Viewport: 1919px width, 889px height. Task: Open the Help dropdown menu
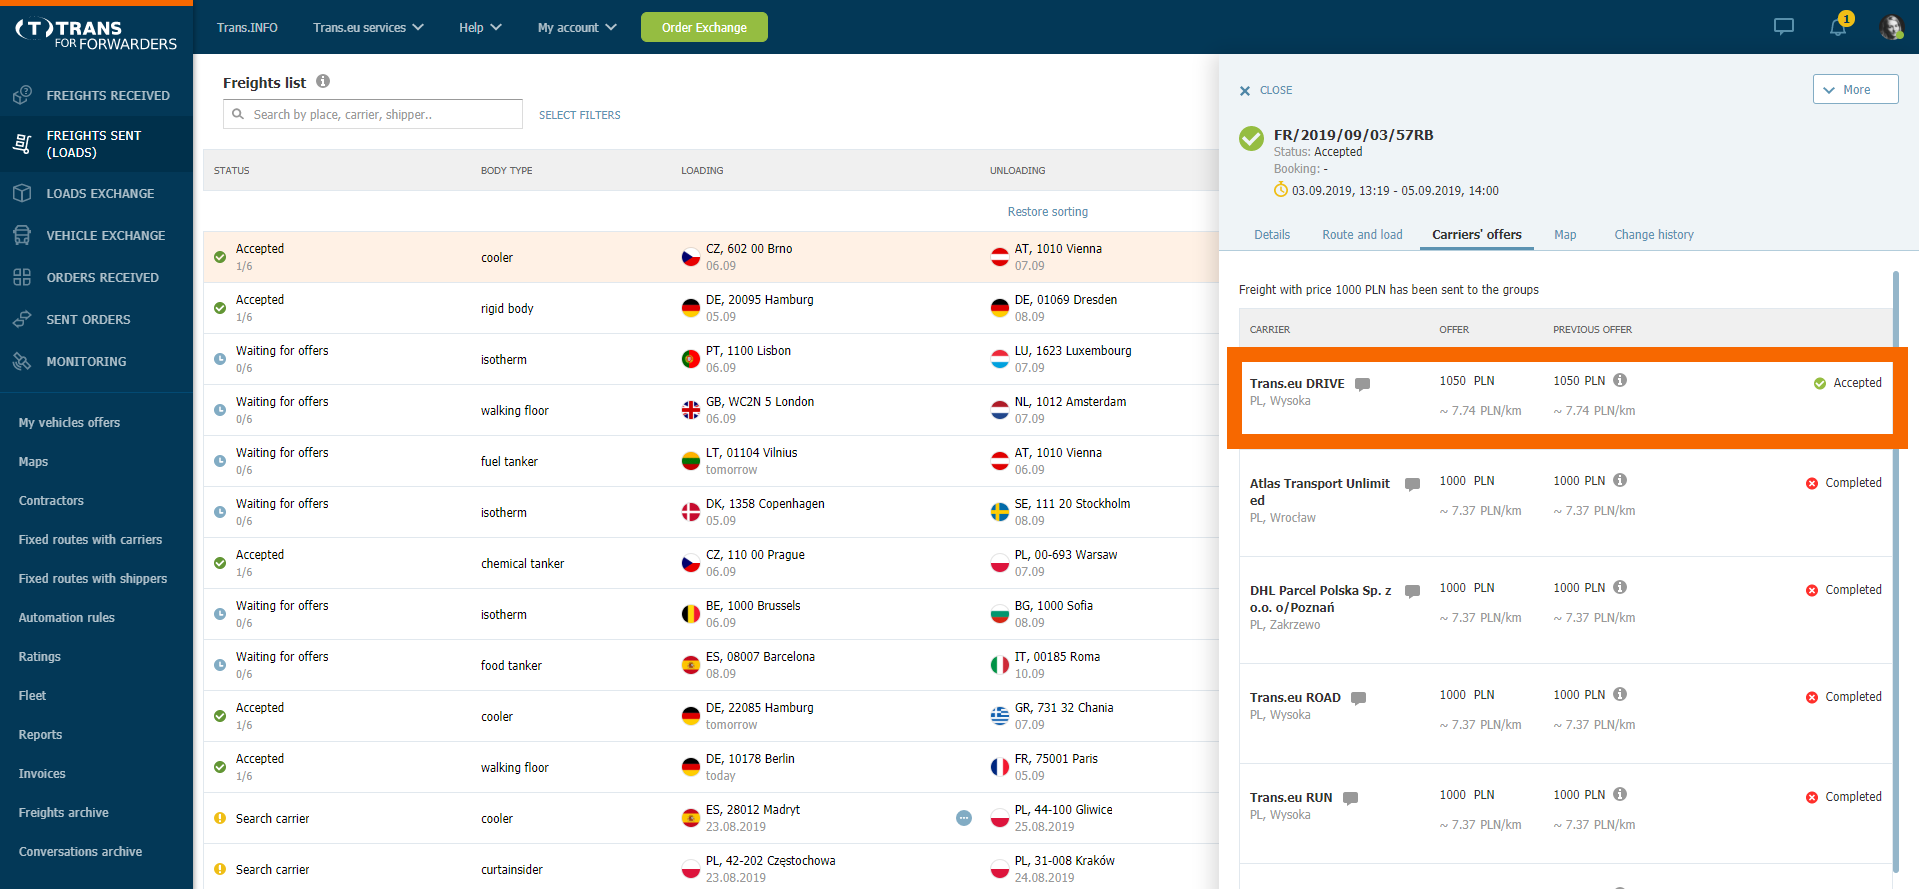[x=480, y=27]
